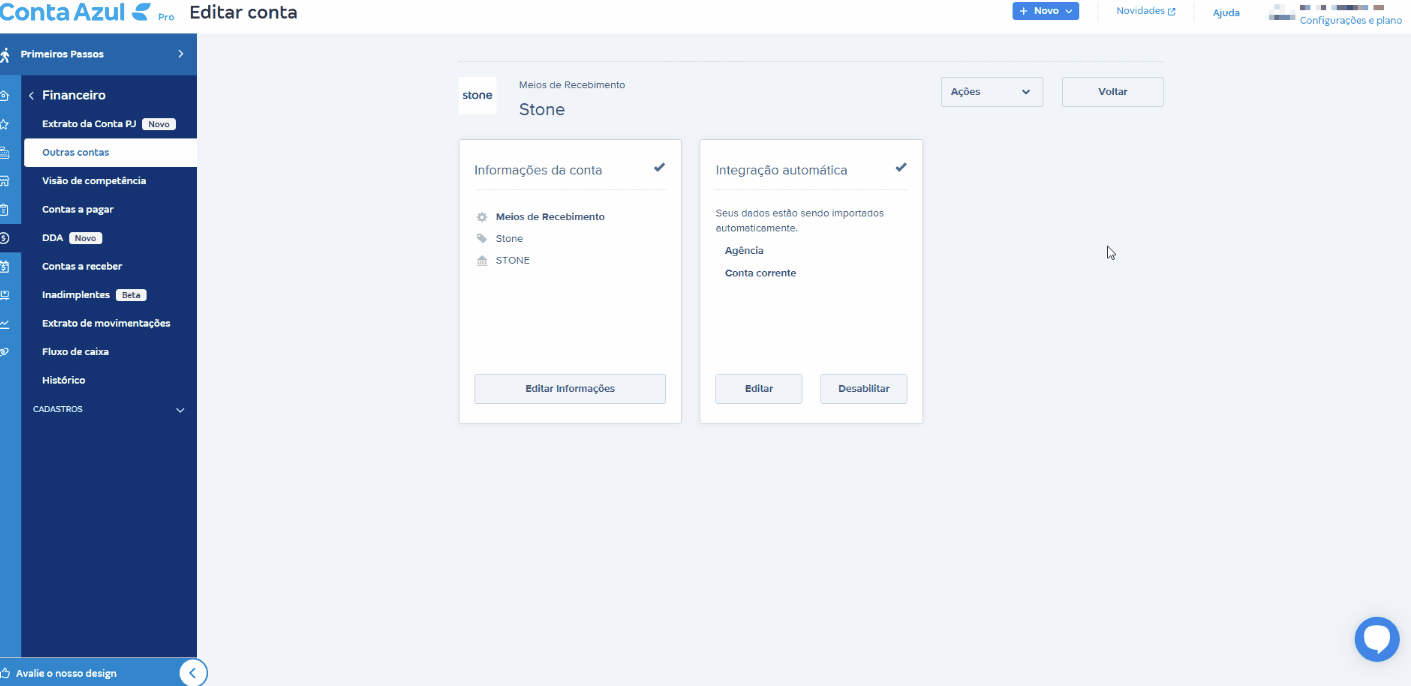Open the line chart icon in the sidebar
The height and width of the screenshot is (686, 1411).
5,324
